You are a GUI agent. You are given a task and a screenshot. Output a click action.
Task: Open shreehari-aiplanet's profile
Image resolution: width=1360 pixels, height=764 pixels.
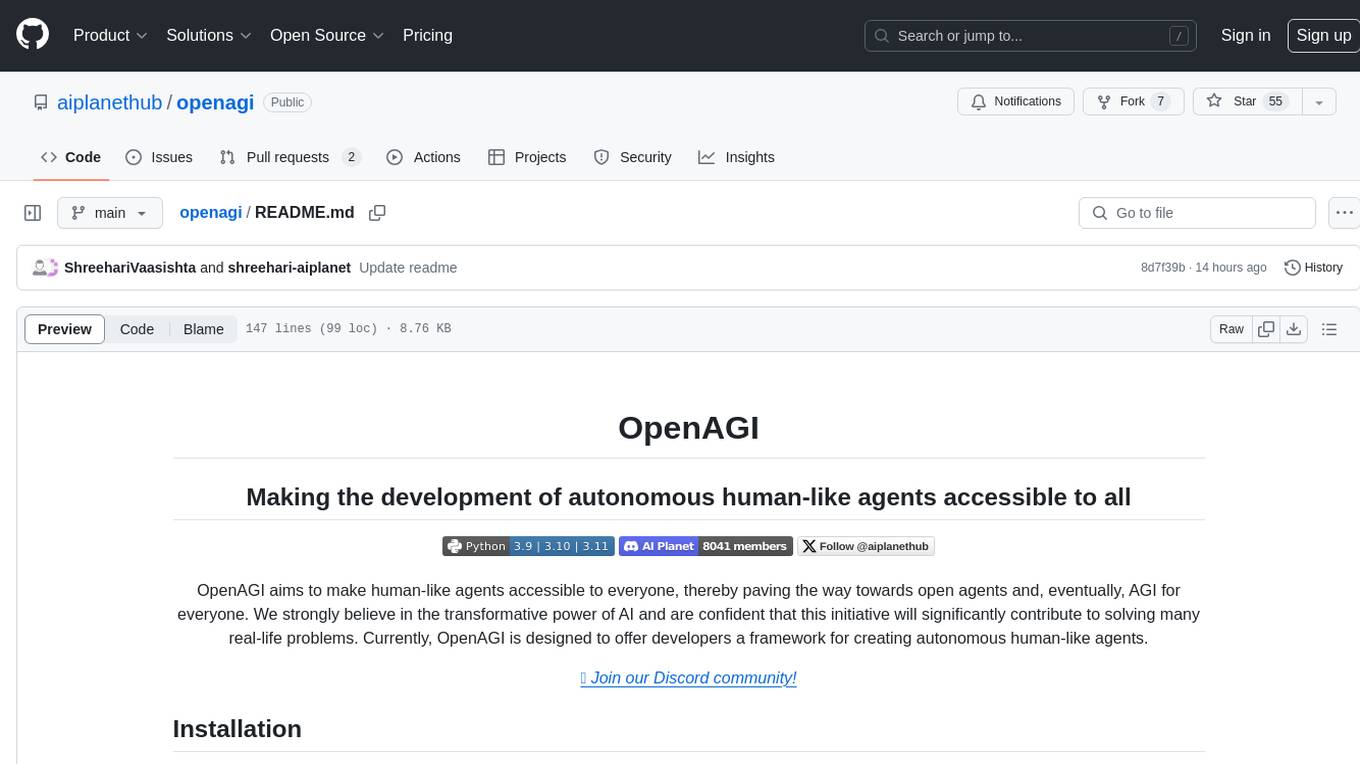(289, 267)
